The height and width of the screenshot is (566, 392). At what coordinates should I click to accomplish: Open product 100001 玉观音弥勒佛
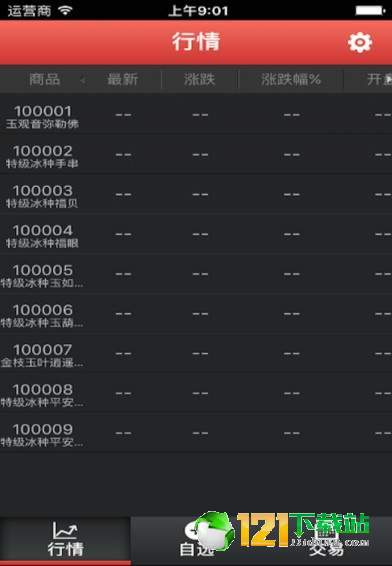(196, 116)
